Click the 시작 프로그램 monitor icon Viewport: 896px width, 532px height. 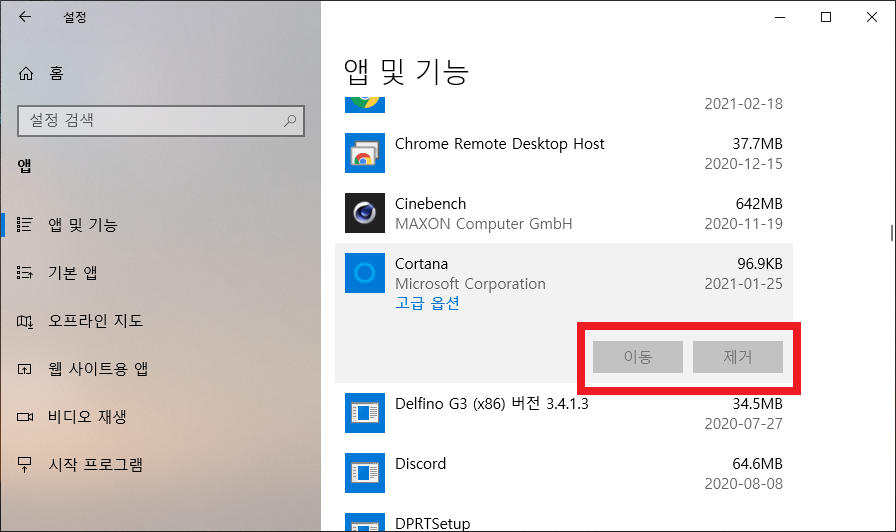point(25,465)
